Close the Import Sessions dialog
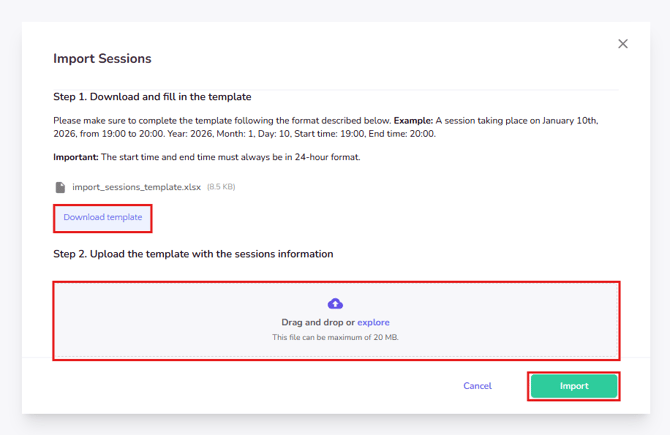 tap(623, 44)
